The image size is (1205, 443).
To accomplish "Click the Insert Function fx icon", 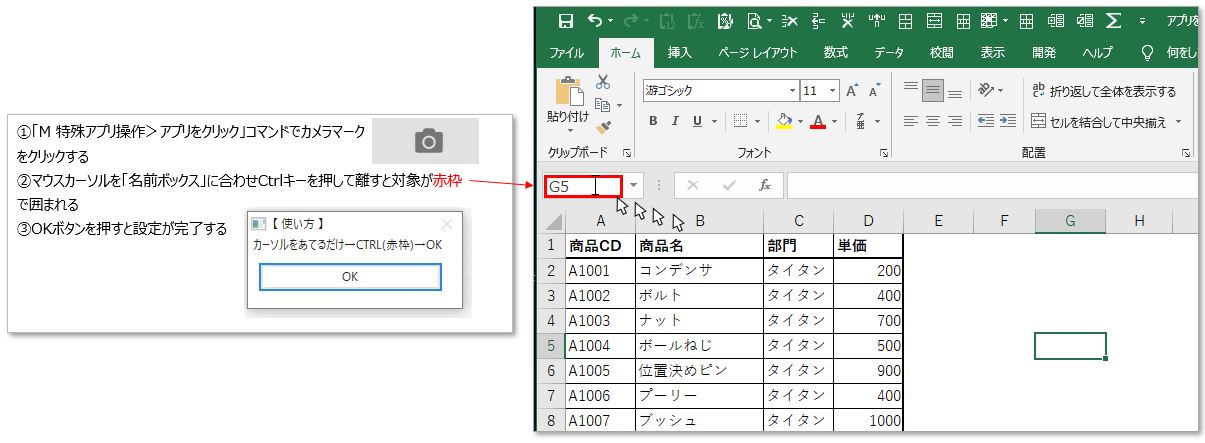I will click(x=765, y=185).
